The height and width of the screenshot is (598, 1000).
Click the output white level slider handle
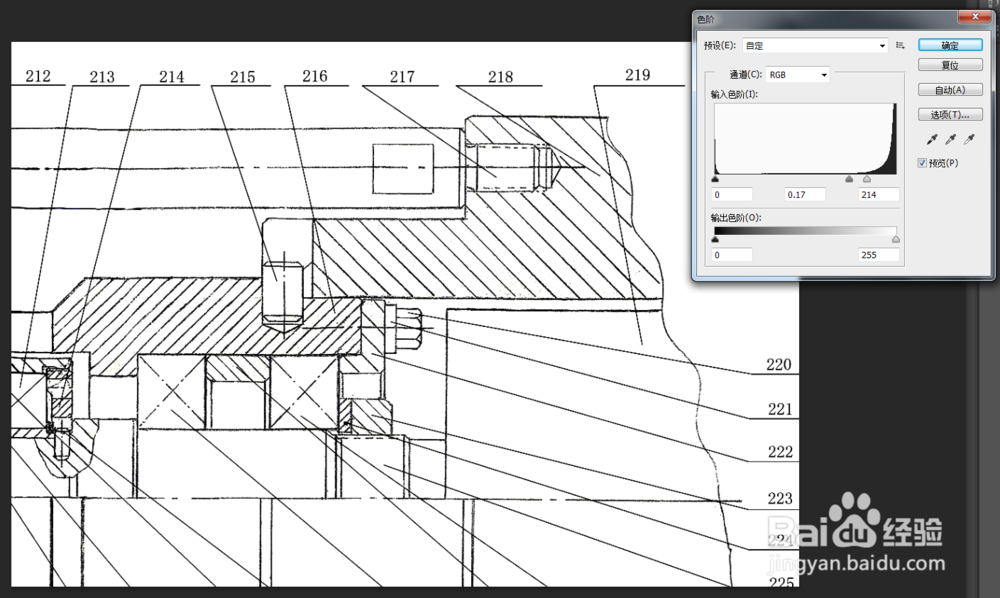point(896,239)
